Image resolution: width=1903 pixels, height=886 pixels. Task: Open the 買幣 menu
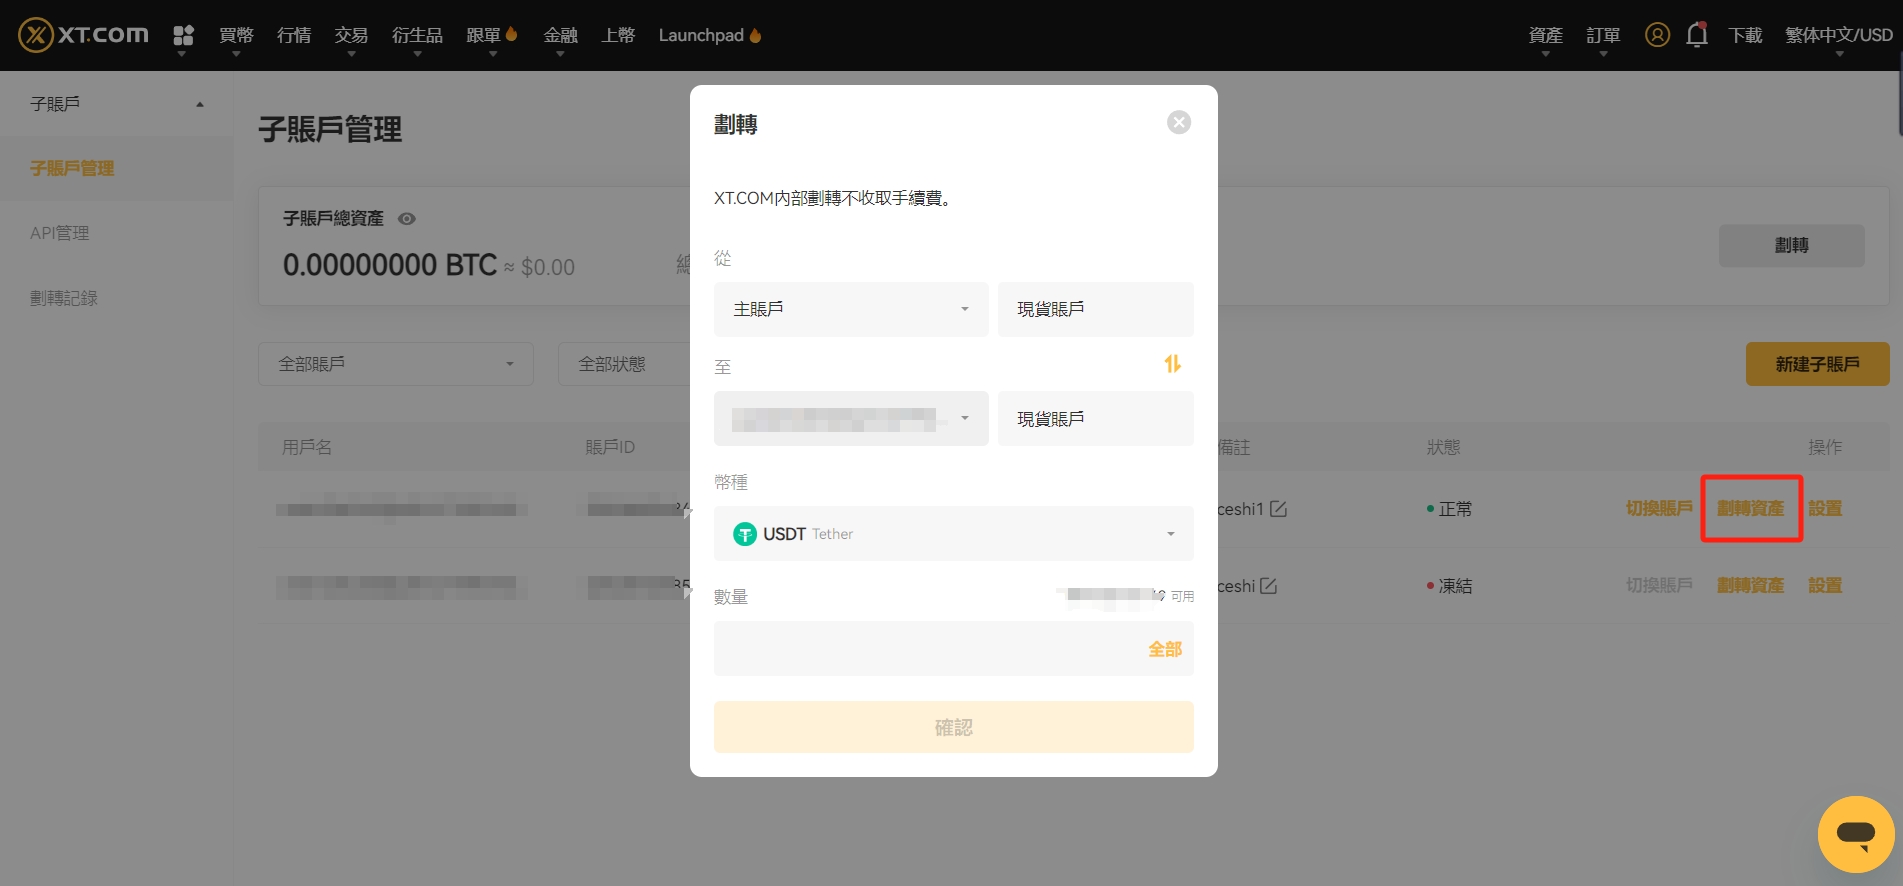(x=236, y=35)
